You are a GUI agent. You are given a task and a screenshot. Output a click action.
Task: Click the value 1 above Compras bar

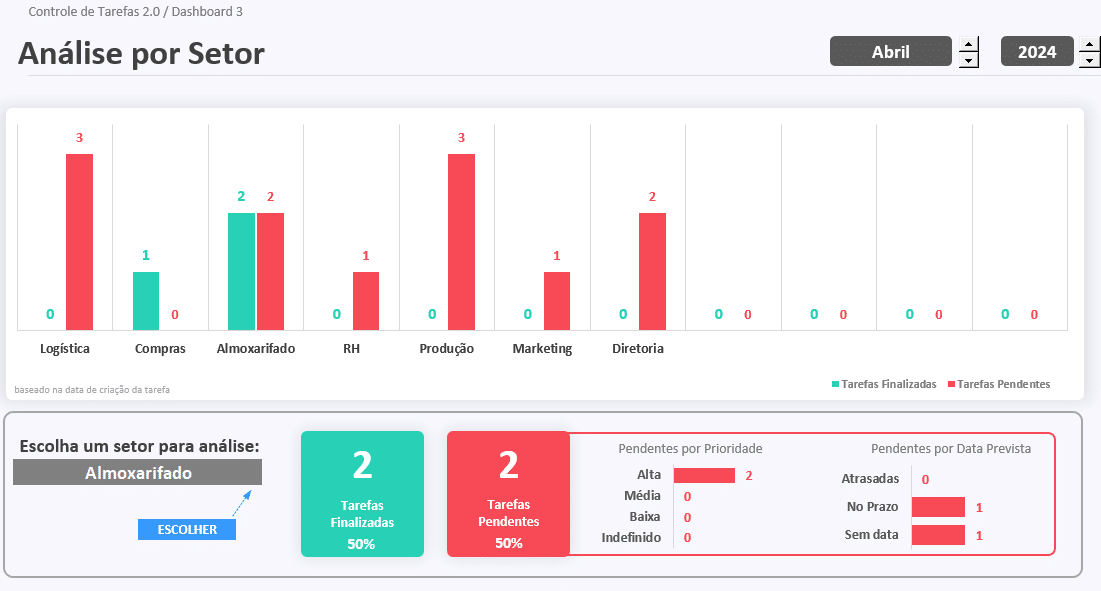pyautogui.click(x=146, y=255)
